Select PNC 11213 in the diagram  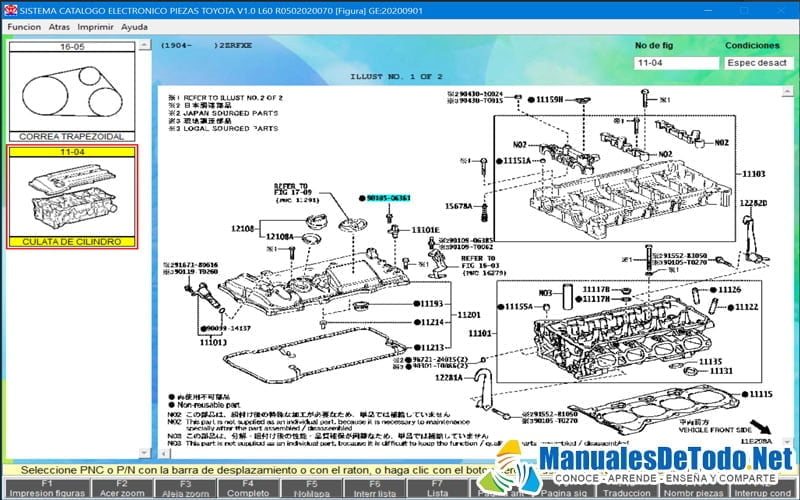click(432, 347)
